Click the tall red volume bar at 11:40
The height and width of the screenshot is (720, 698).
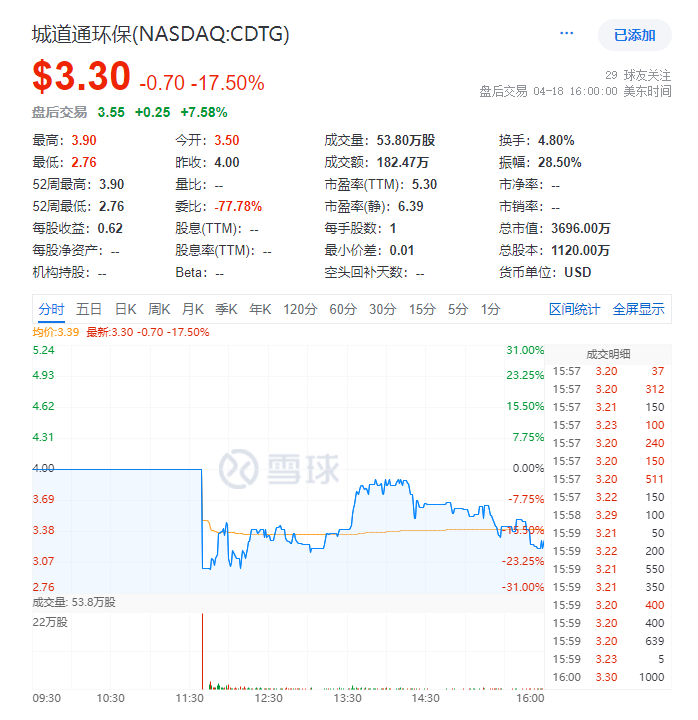pyautogui.click(x=203, y=651)
